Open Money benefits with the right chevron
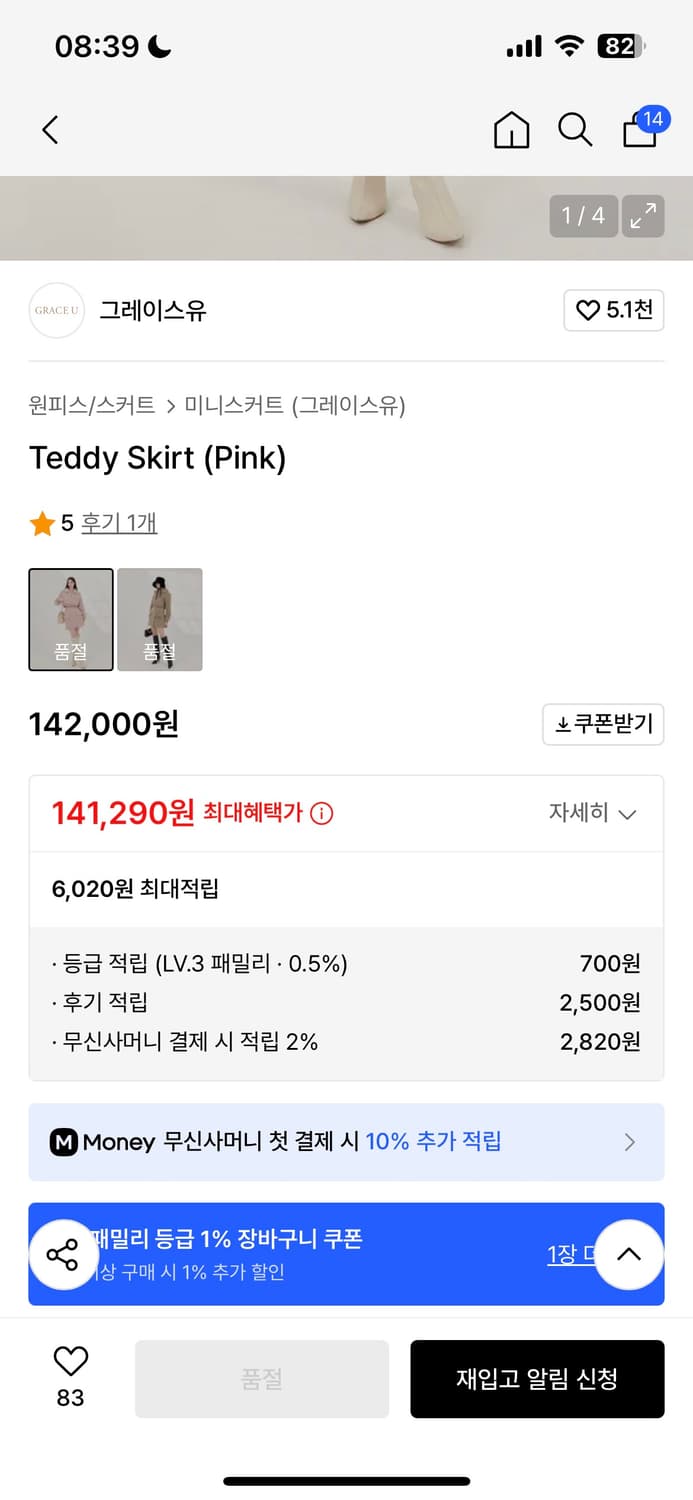Image resolution: width=693 pixels, height=1500 pixels. (630, 1142)
